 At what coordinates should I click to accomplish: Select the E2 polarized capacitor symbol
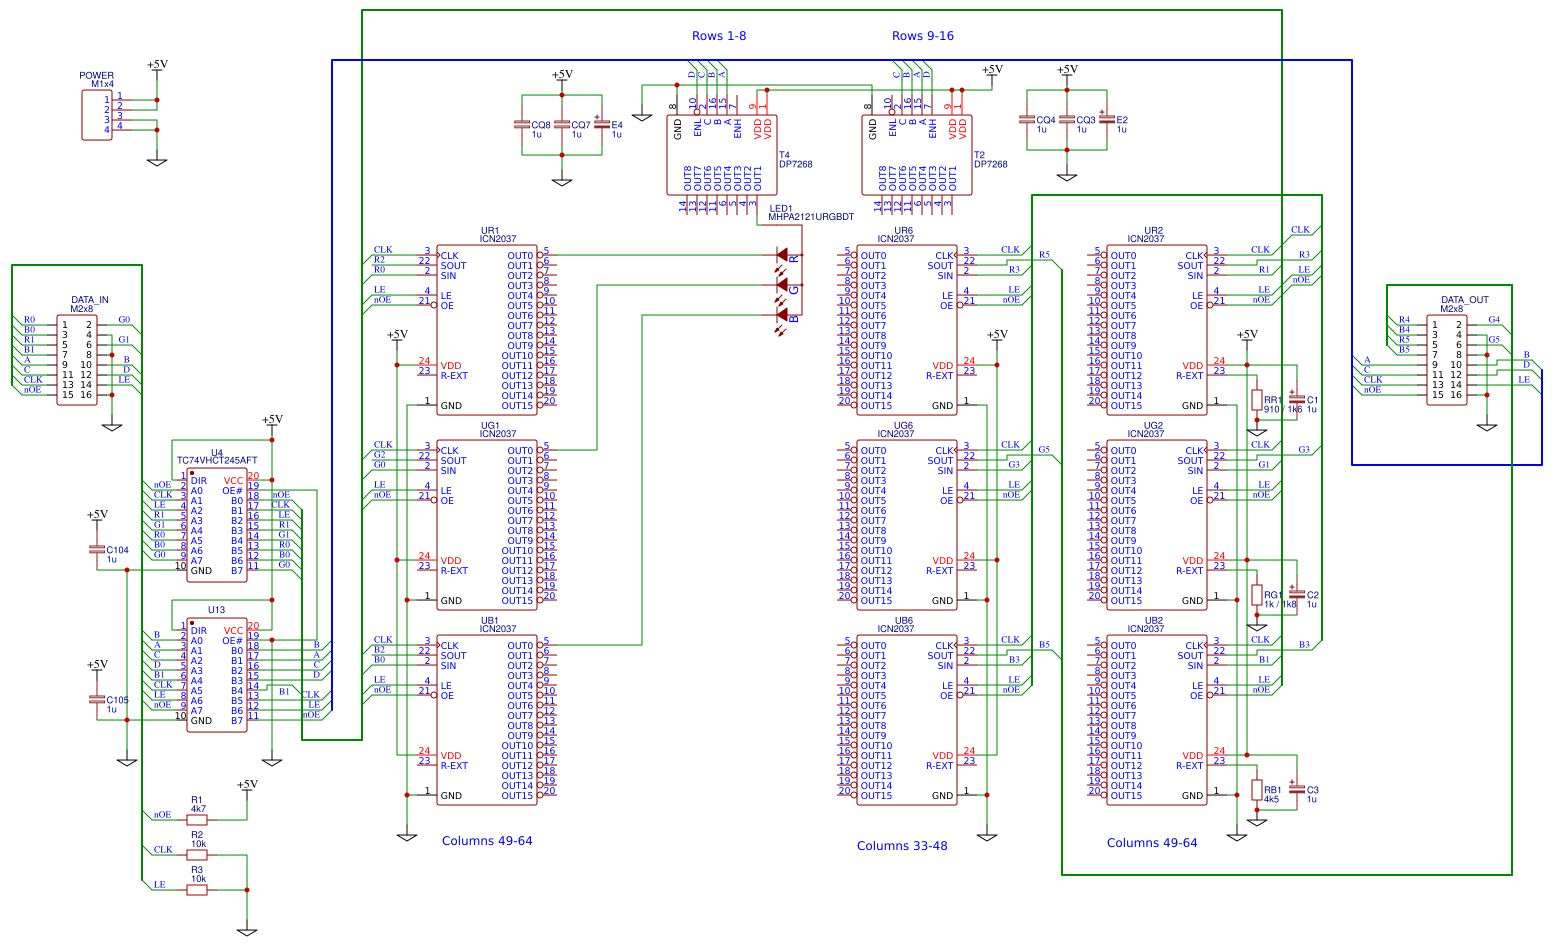tap(1105, 120)
